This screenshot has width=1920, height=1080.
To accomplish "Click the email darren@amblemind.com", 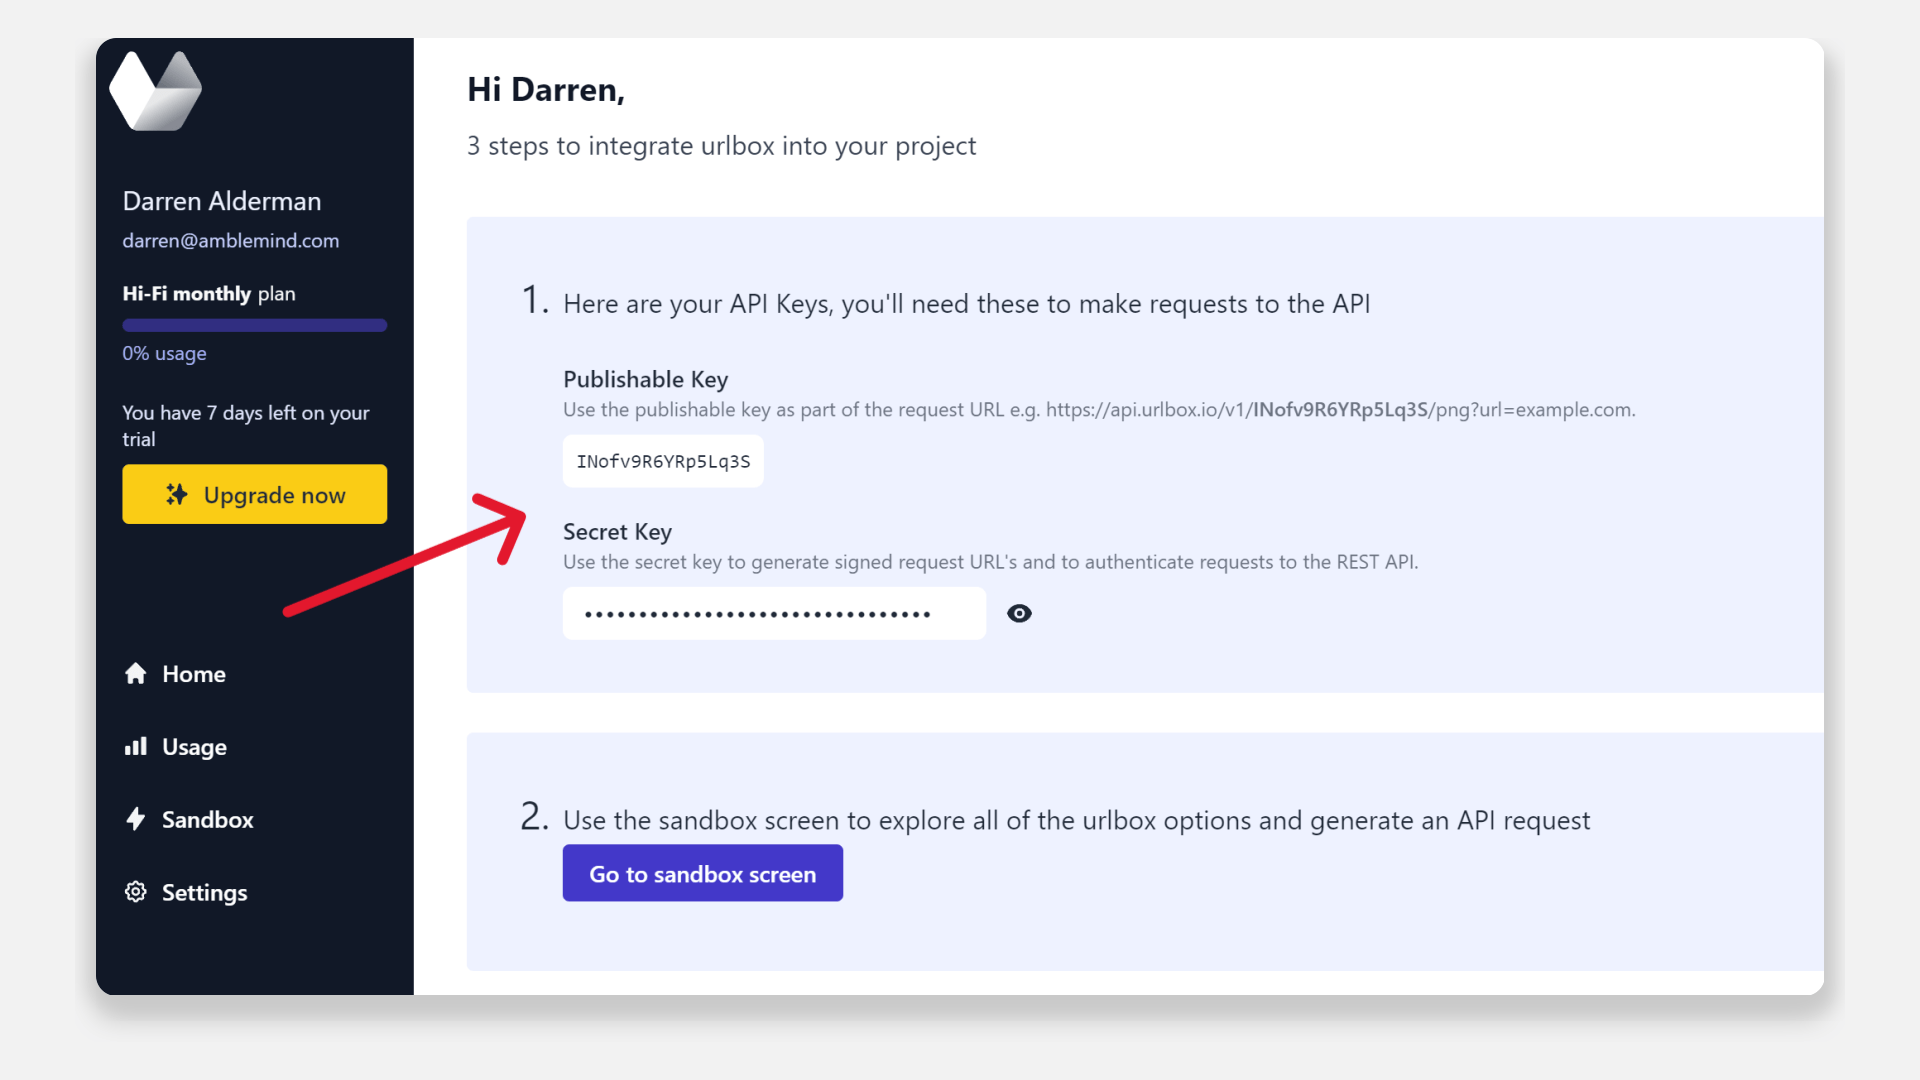I will [231, 241].
